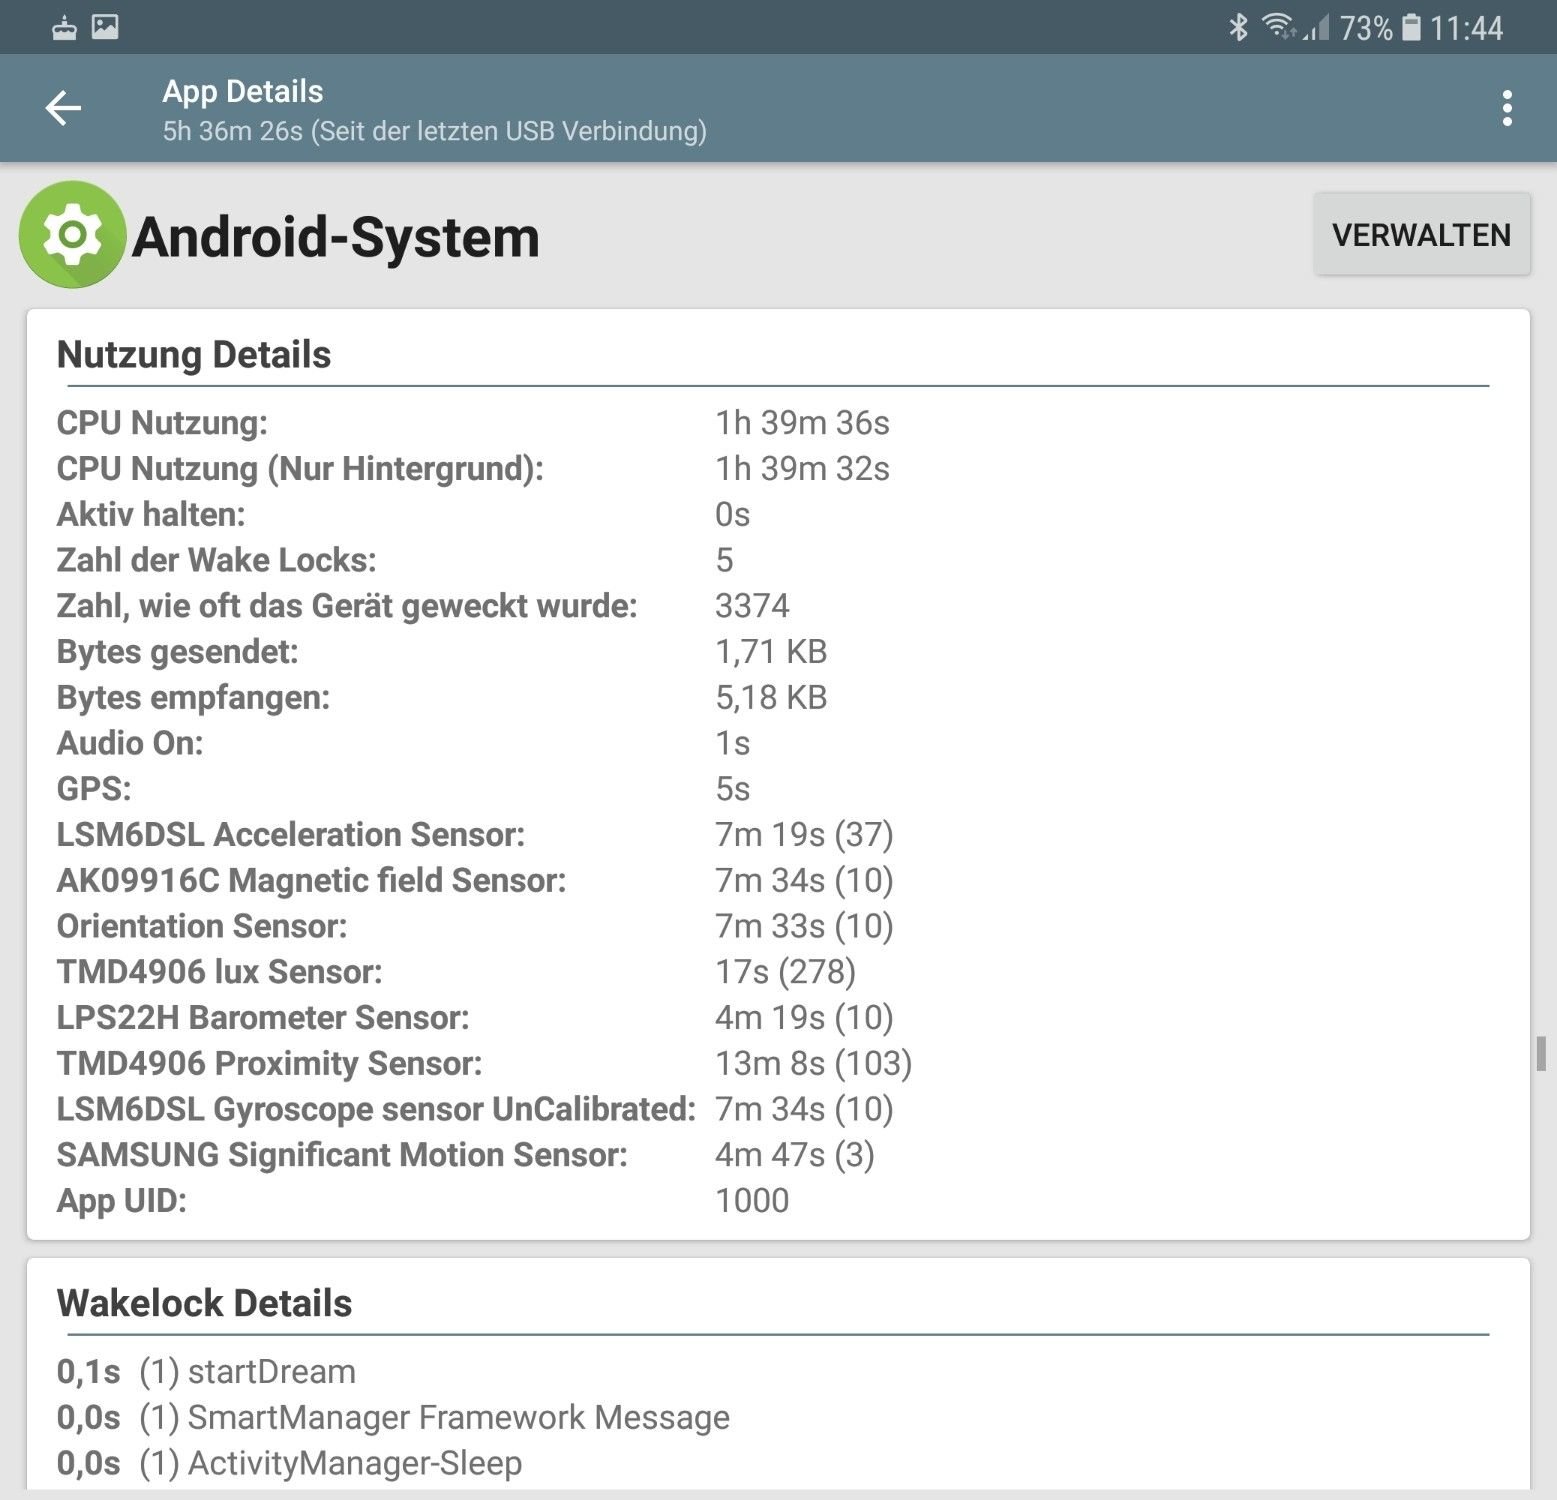The width and height of the screenshot is (1557, 1500).
Task: Tap the ActivityManager-Sleep wakelock entry
Action: [x=289, y=1464]
